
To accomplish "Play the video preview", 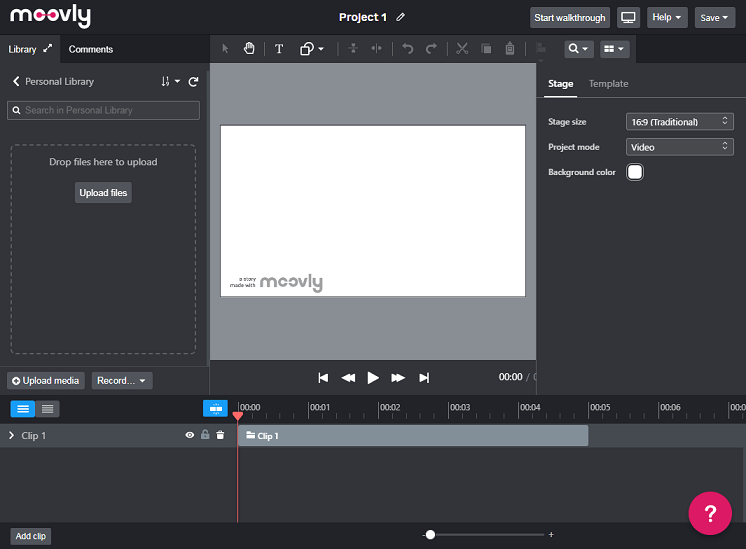I will tap(373, 378).
